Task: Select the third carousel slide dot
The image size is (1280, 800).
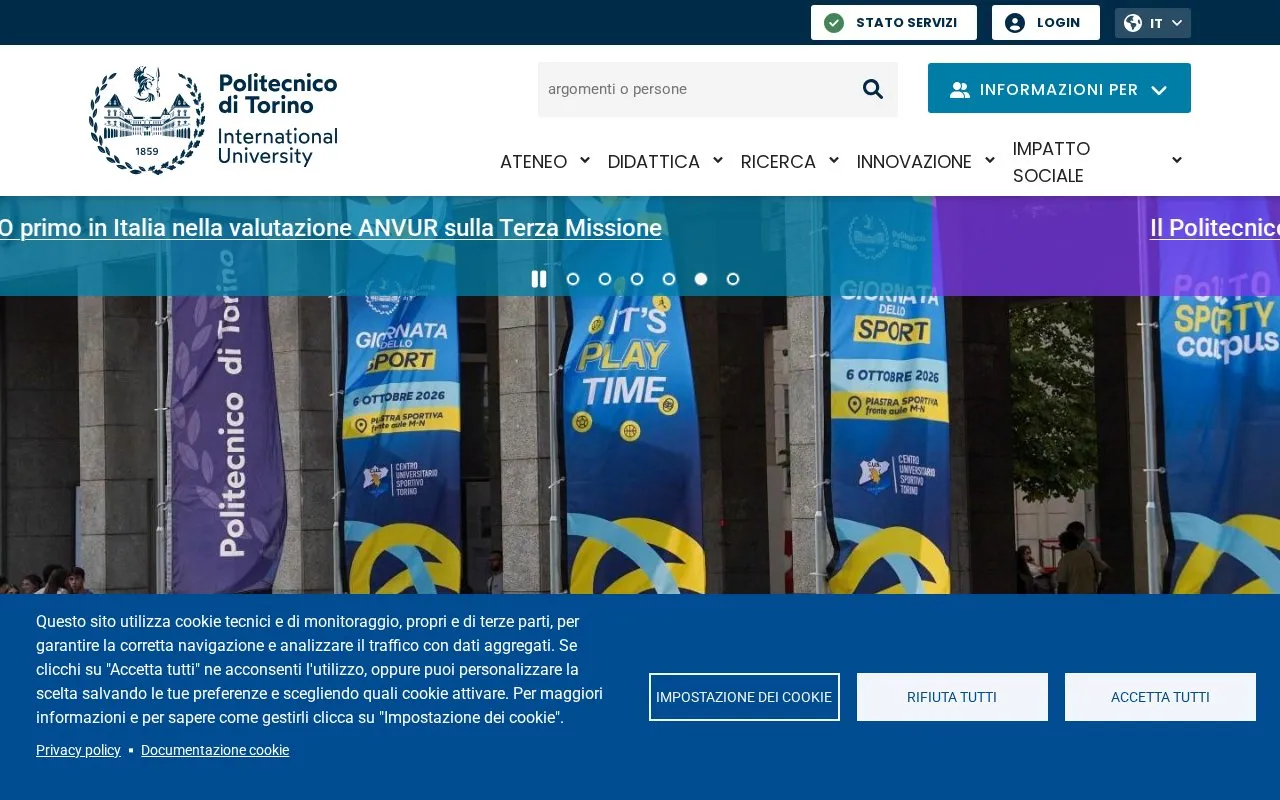Action: (637, 279)
